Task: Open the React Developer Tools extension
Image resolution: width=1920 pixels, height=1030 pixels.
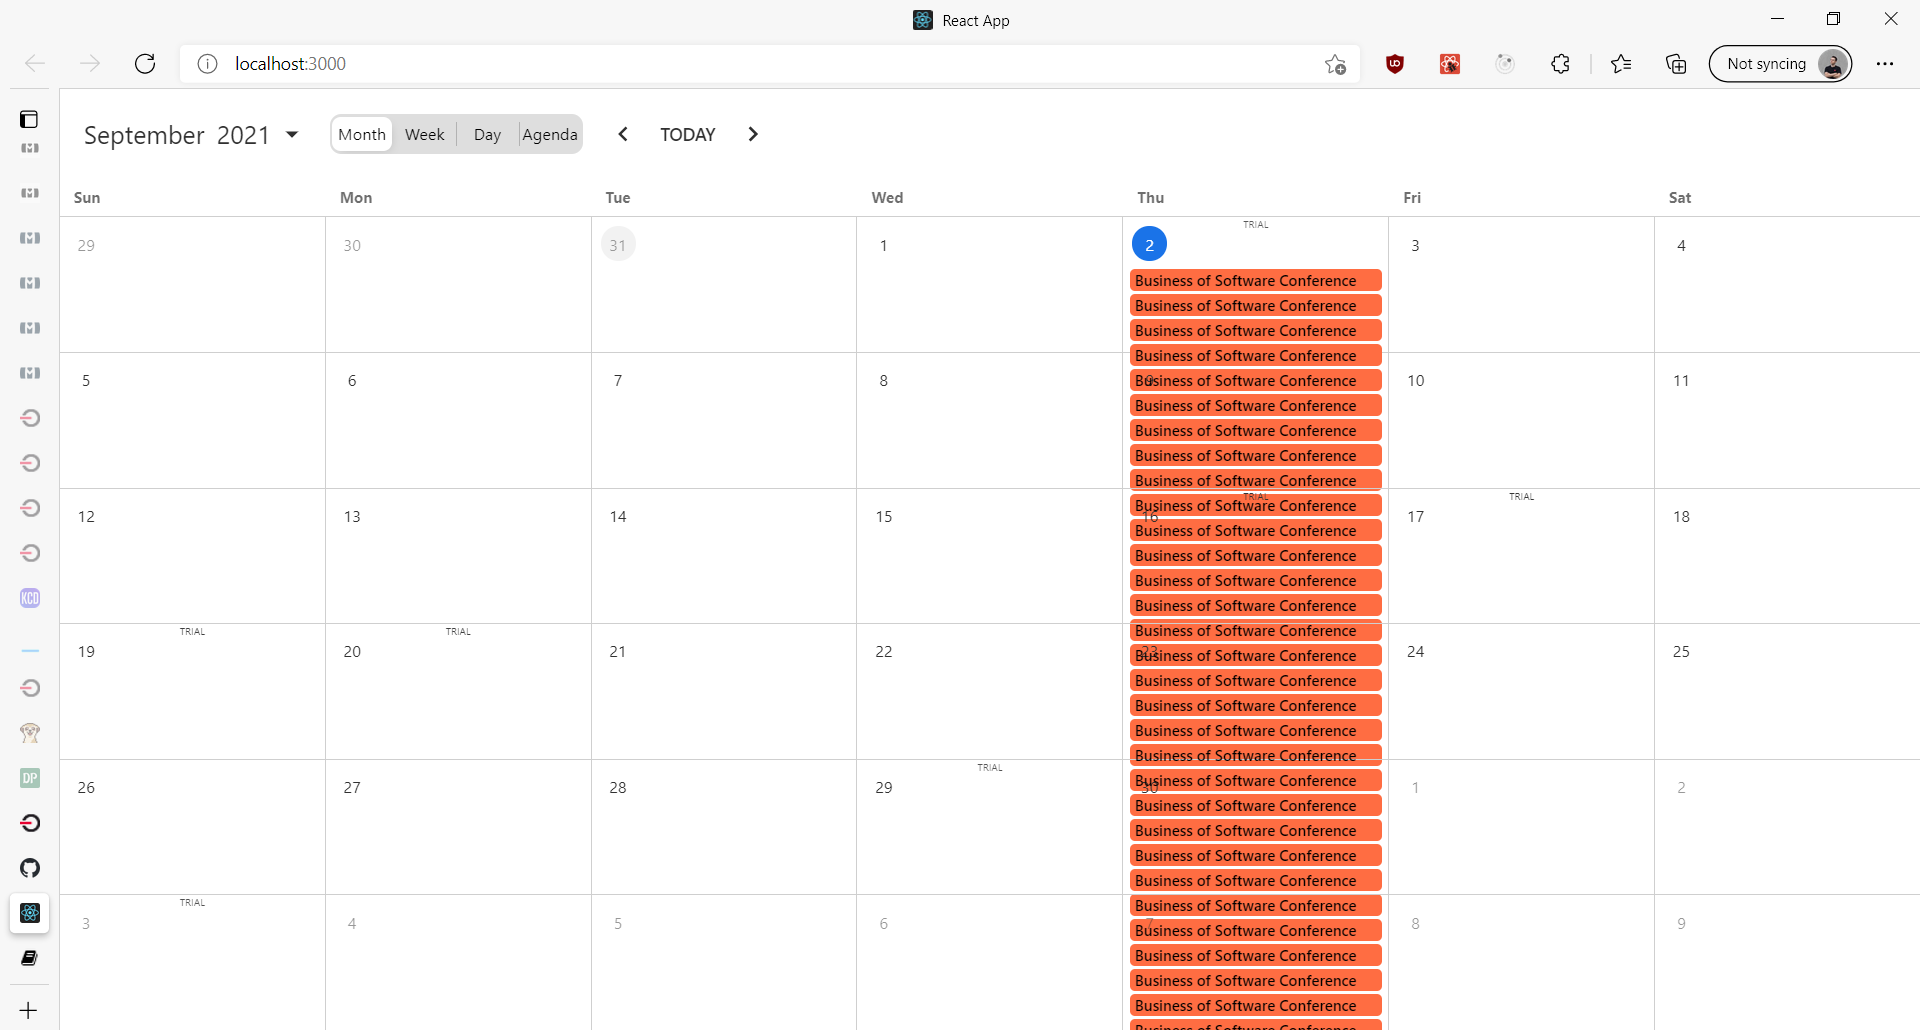Action: [x=1450, y=64]
